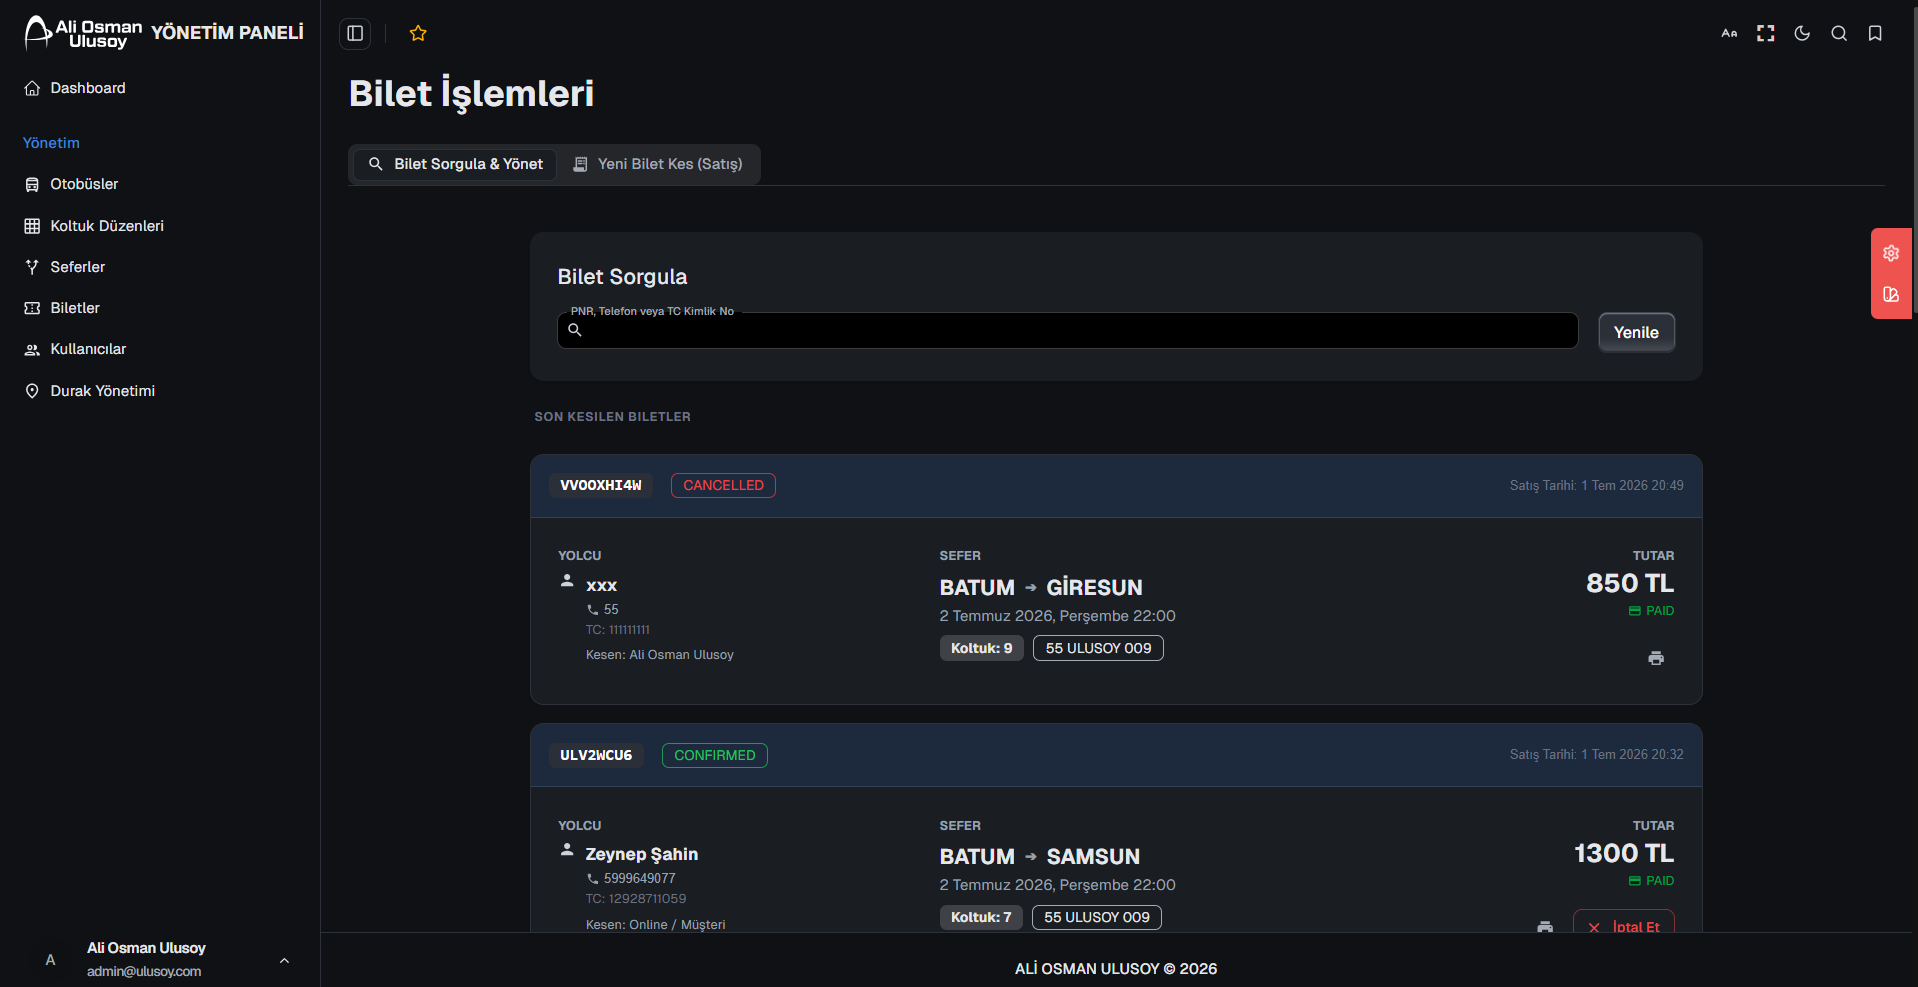Focus the PNR, Telefon veya TC search field

[x=1067, y=331]
